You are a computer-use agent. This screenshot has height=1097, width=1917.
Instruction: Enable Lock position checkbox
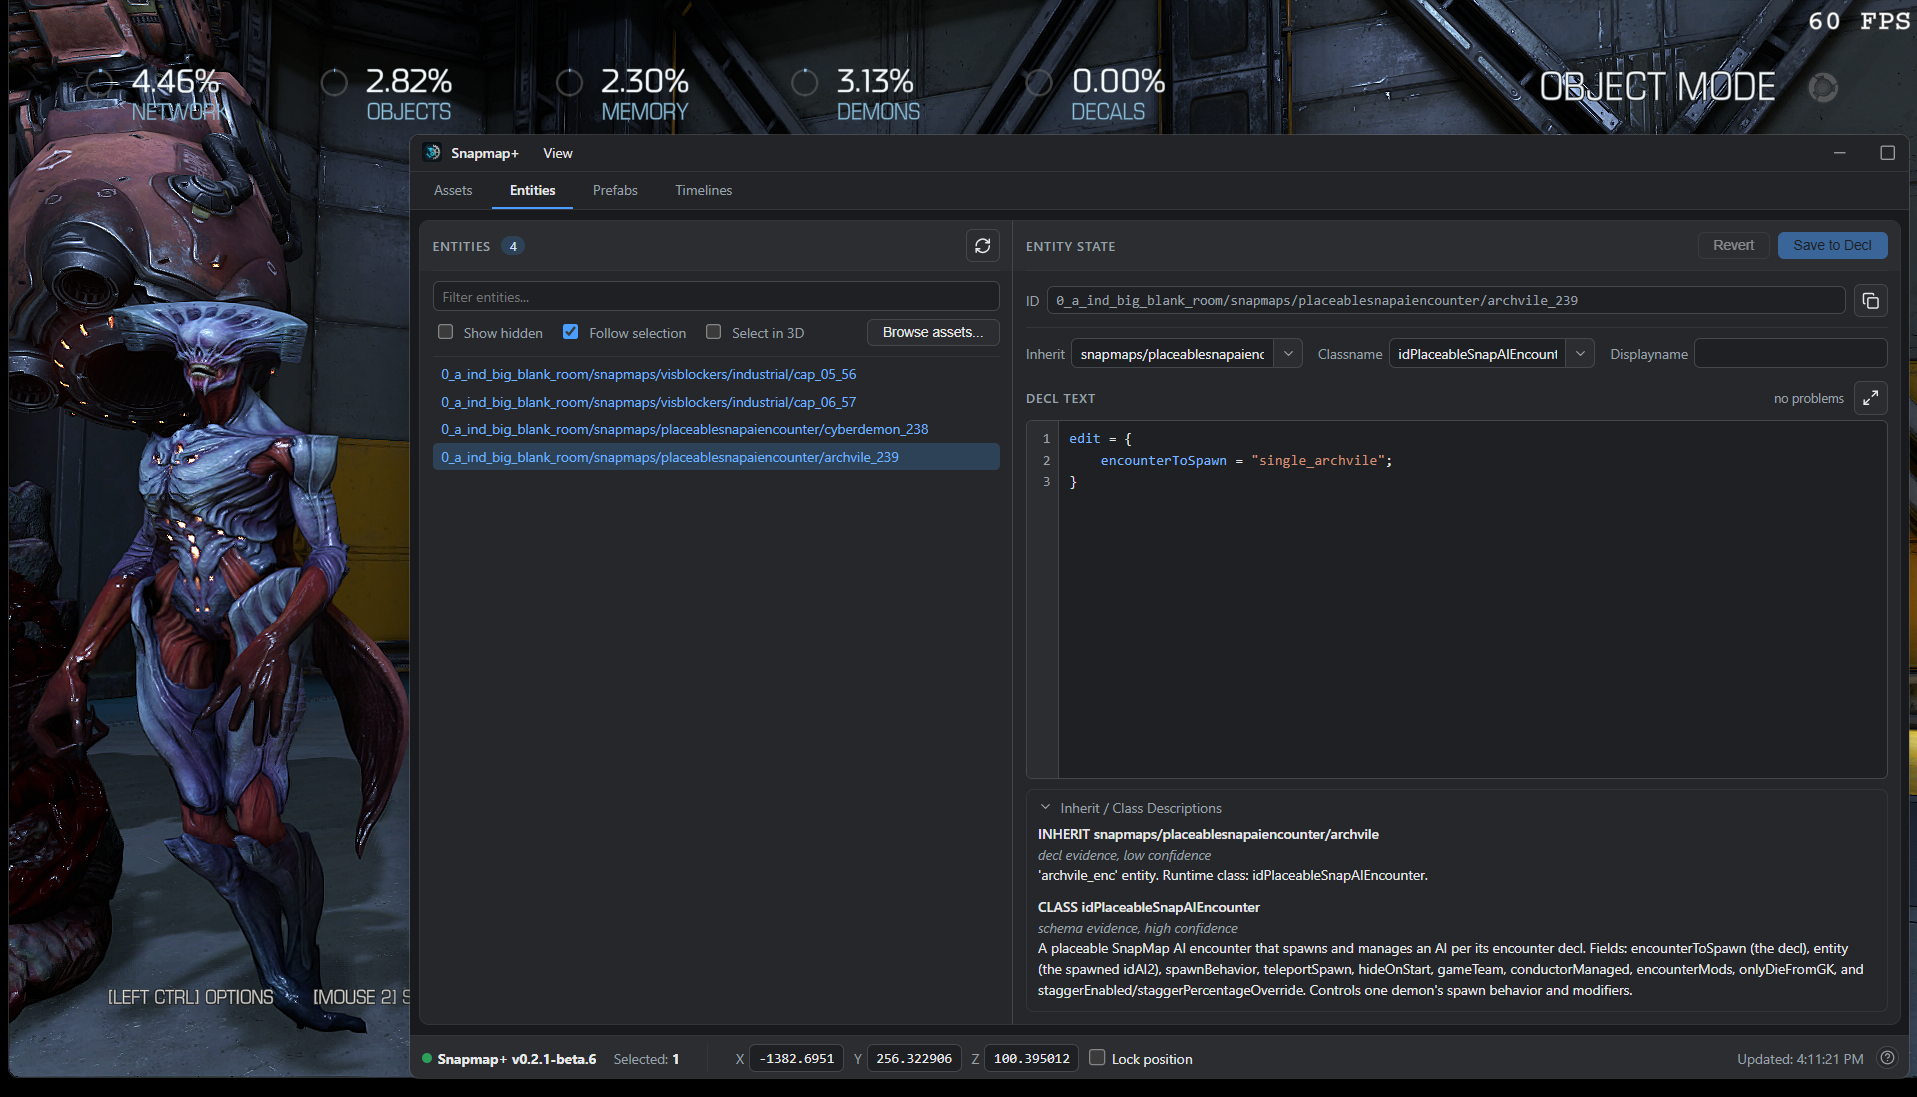(1097, 1058)
